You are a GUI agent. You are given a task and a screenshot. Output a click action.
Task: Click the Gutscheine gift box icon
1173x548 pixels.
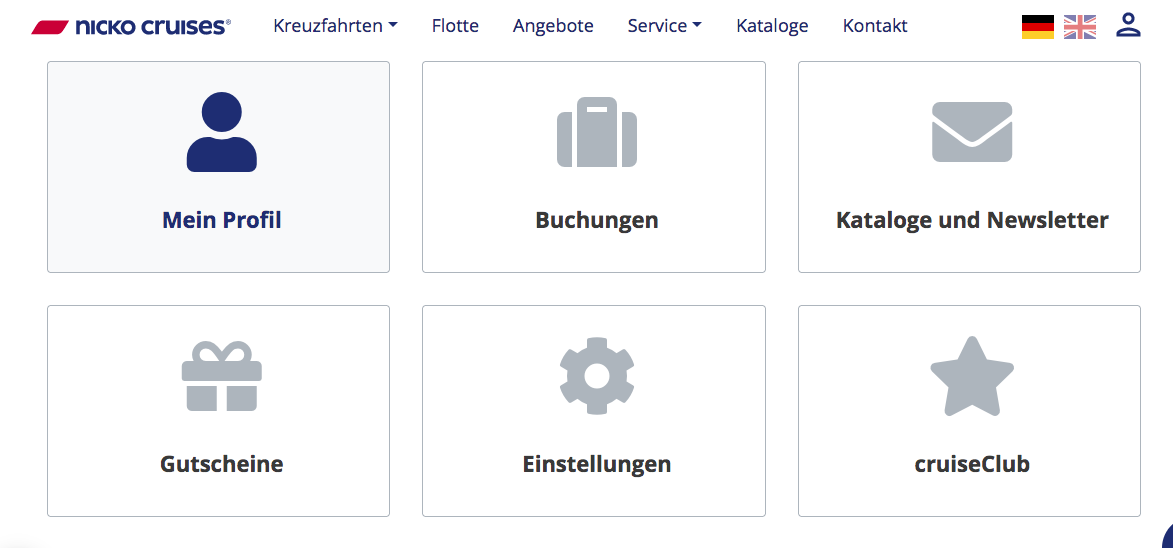221,376
